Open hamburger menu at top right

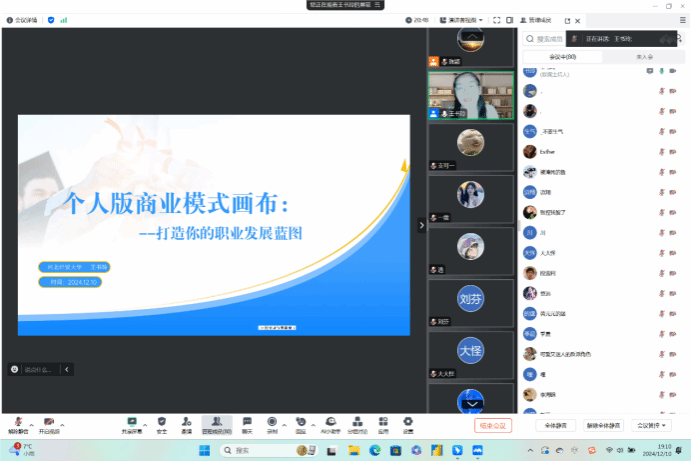(683, 20)
